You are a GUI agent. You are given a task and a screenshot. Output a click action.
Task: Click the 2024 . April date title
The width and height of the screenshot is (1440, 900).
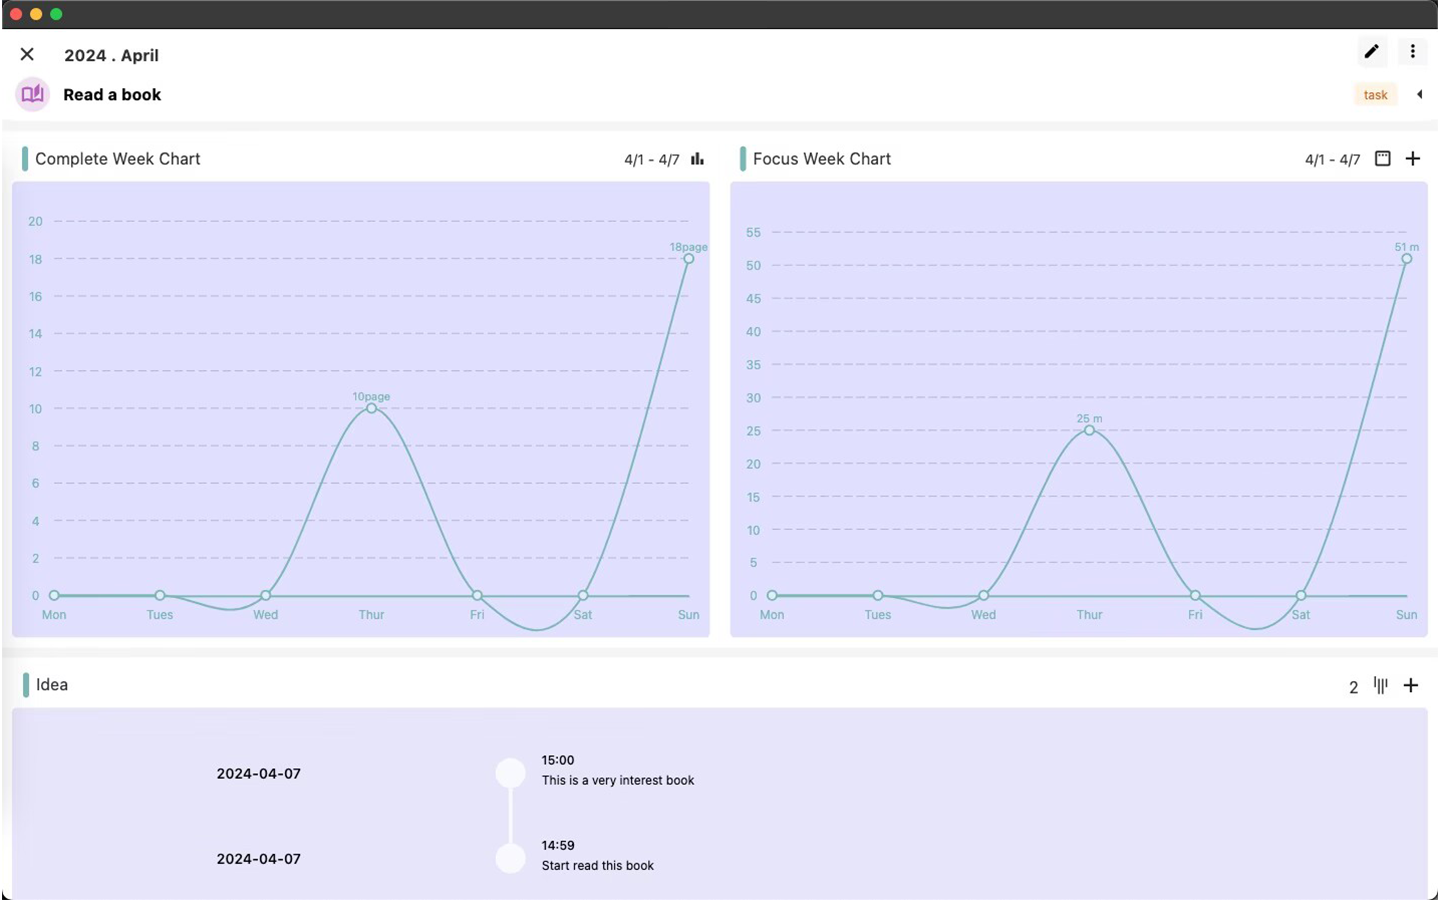point(111,56)
